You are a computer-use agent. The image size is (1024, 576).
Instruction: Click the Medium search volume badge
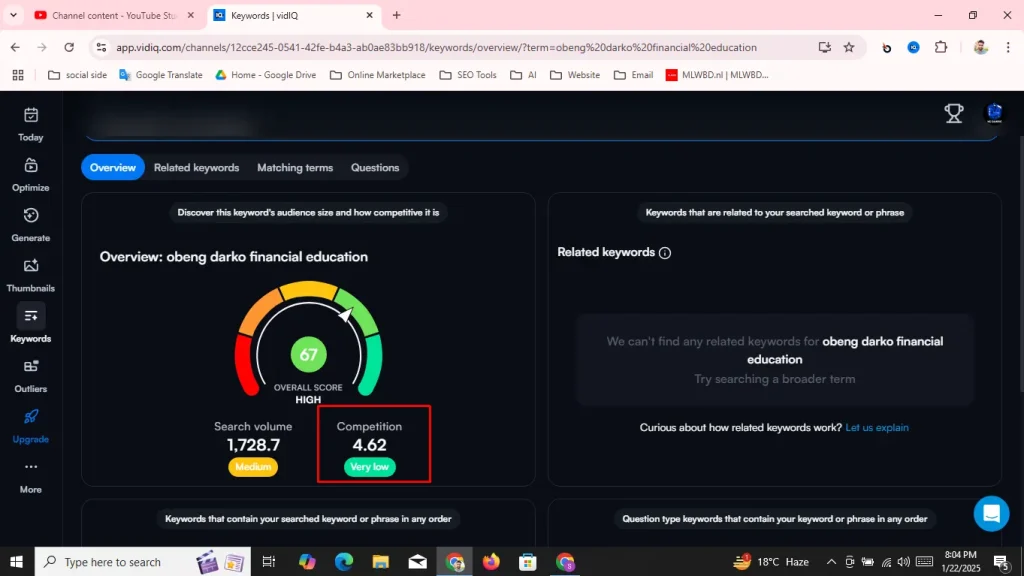pyautogui.click(x=253, y=466)
